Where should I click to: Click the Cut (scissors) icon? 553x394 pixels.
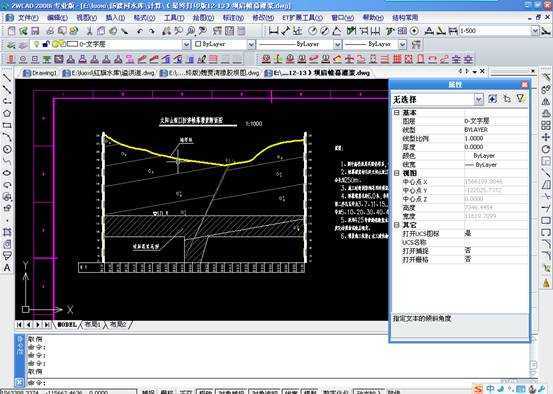(x=89, y=31)
